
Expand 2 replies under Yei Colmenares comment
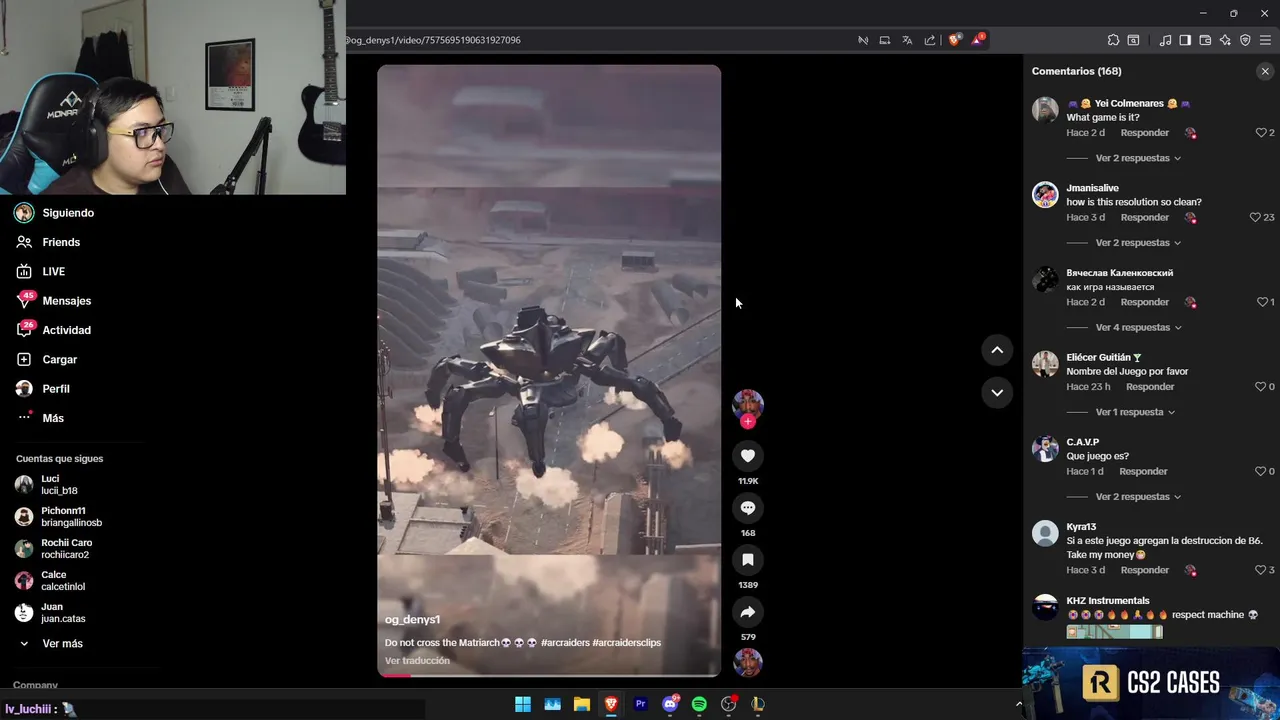pyautogui.click(x=1138, y=158)
